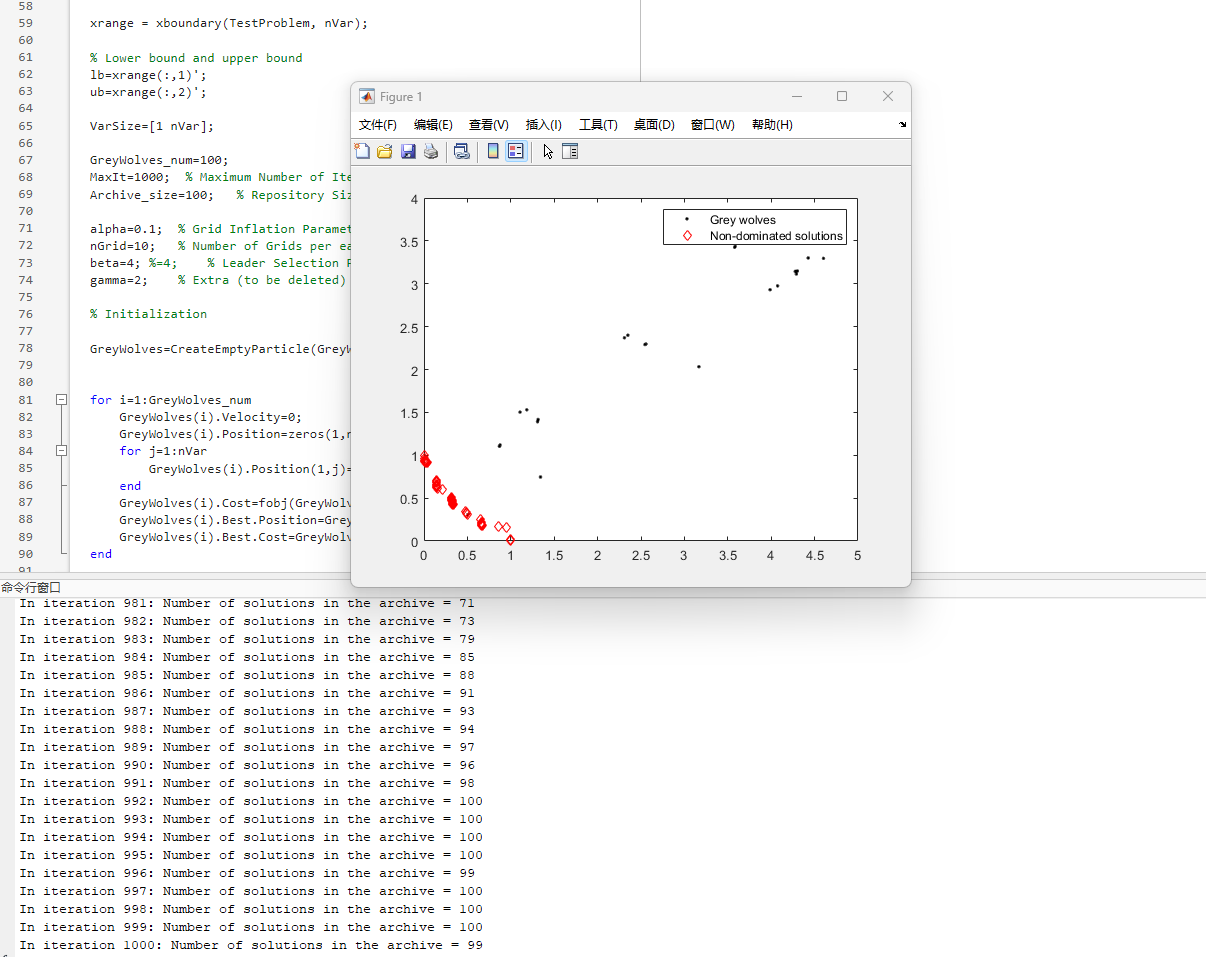Click 'beta=4;' in the editor
This screenshot has height=957, width=1206.
pos(116,263)
